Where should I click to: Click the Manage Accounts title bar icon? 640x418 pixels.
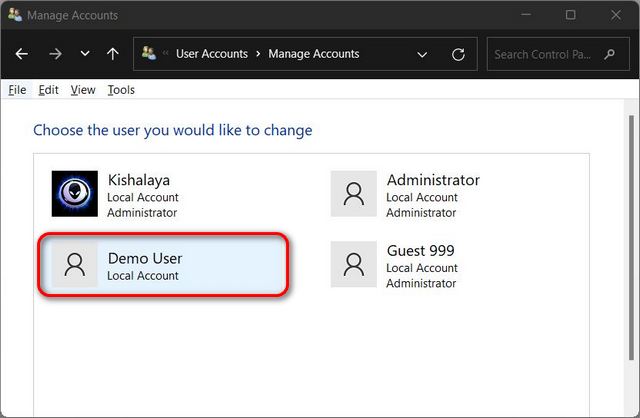coord(15,15)
